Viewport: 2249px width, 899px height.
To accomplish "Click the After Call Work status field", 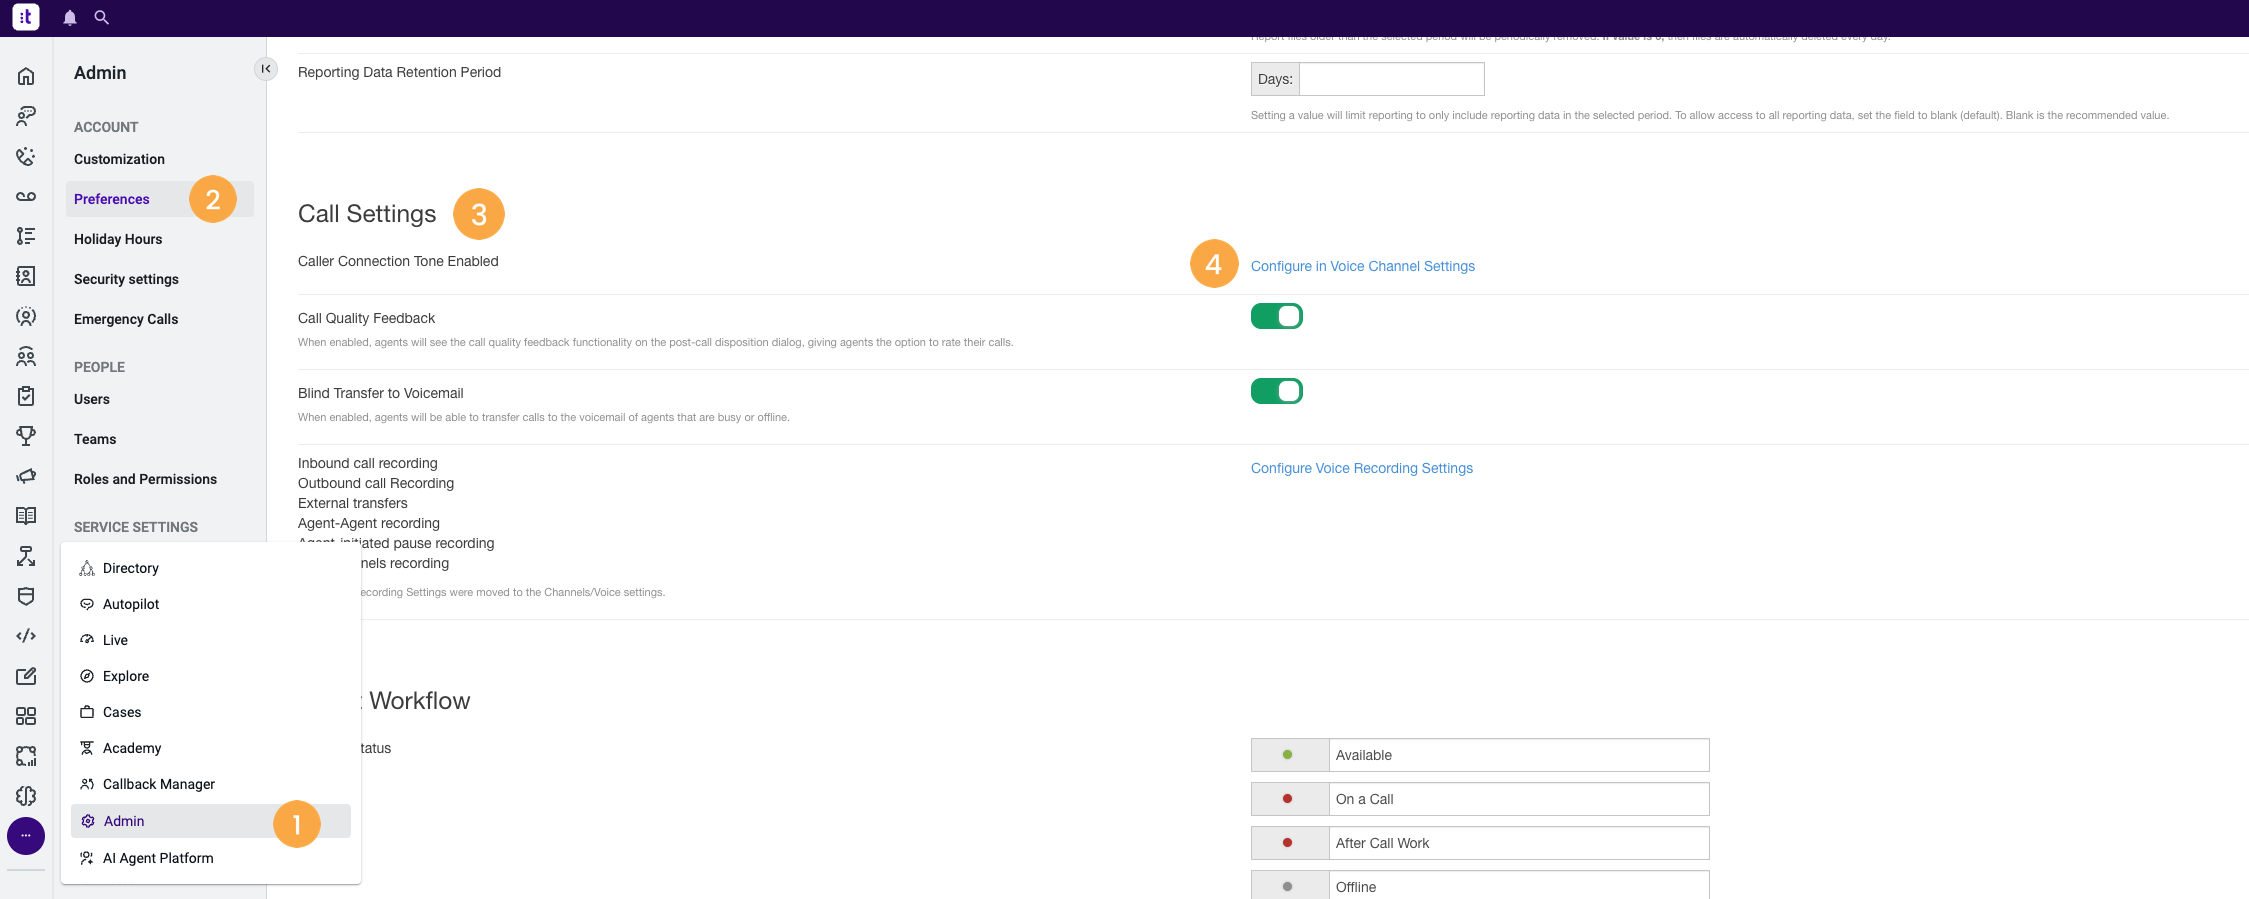I will point(1519,843).
